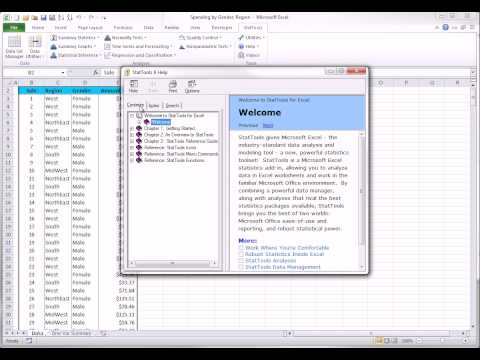Viewport: 480px width, 360px height.
Task: Open the Quick Access Toolbar customize dropdown
Action: 104,18
